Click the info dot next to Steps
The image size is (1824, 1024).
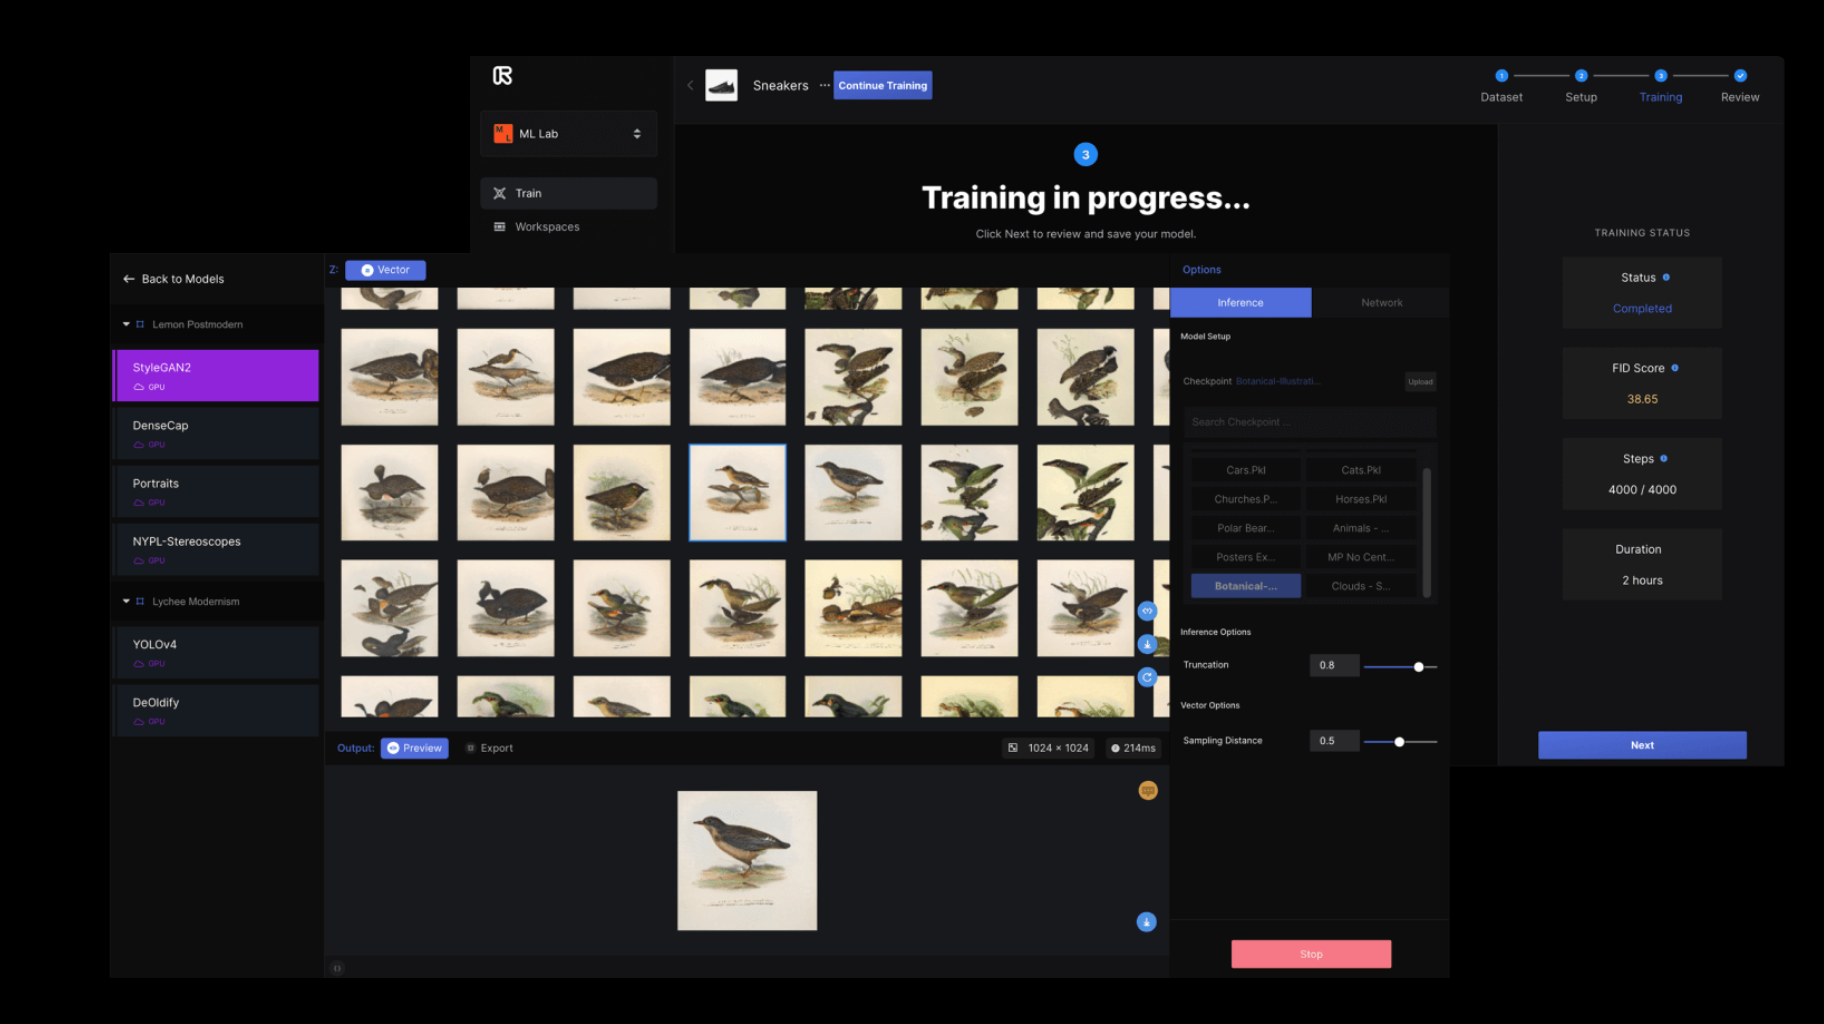1664,458
